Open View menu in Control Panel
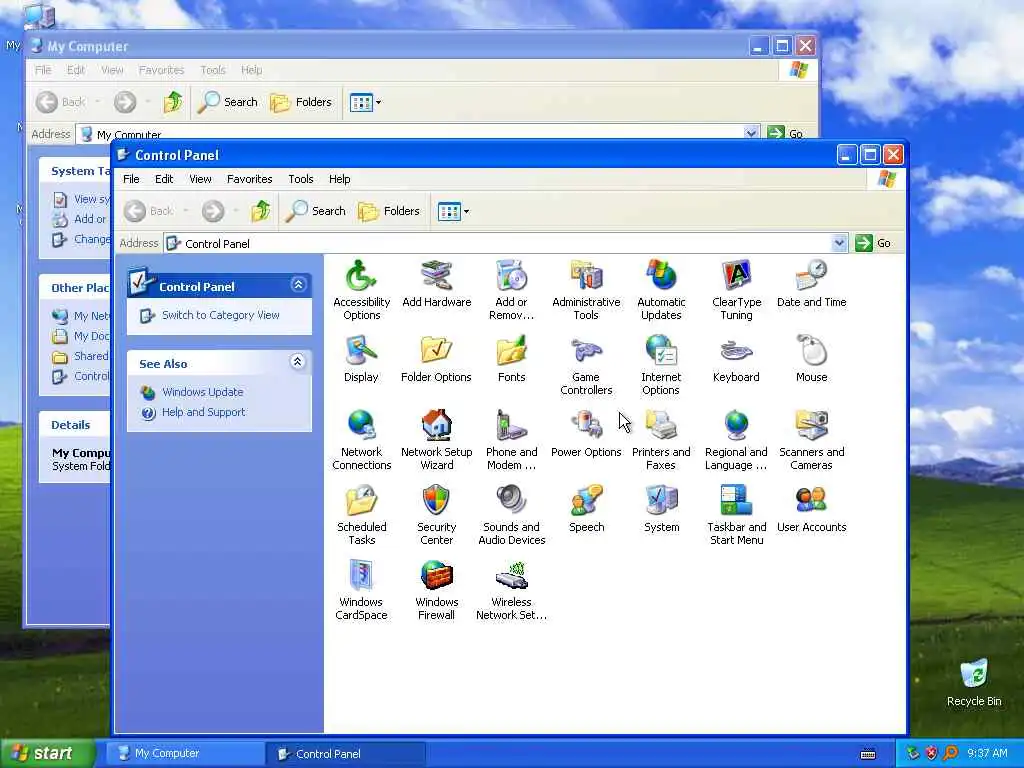1024x768 pixels. click(x=200, y=179)
